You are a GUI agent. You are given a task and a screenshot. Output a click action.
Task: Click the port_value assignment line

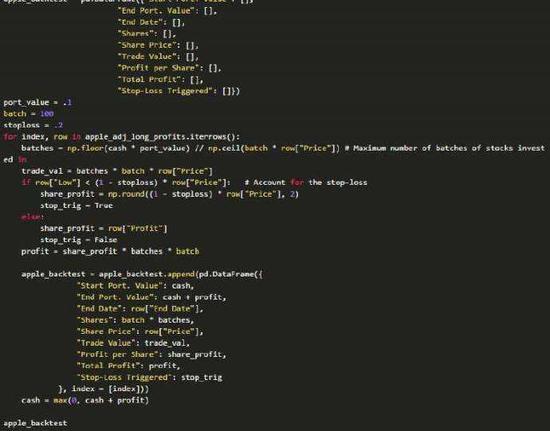click(38, 102)
